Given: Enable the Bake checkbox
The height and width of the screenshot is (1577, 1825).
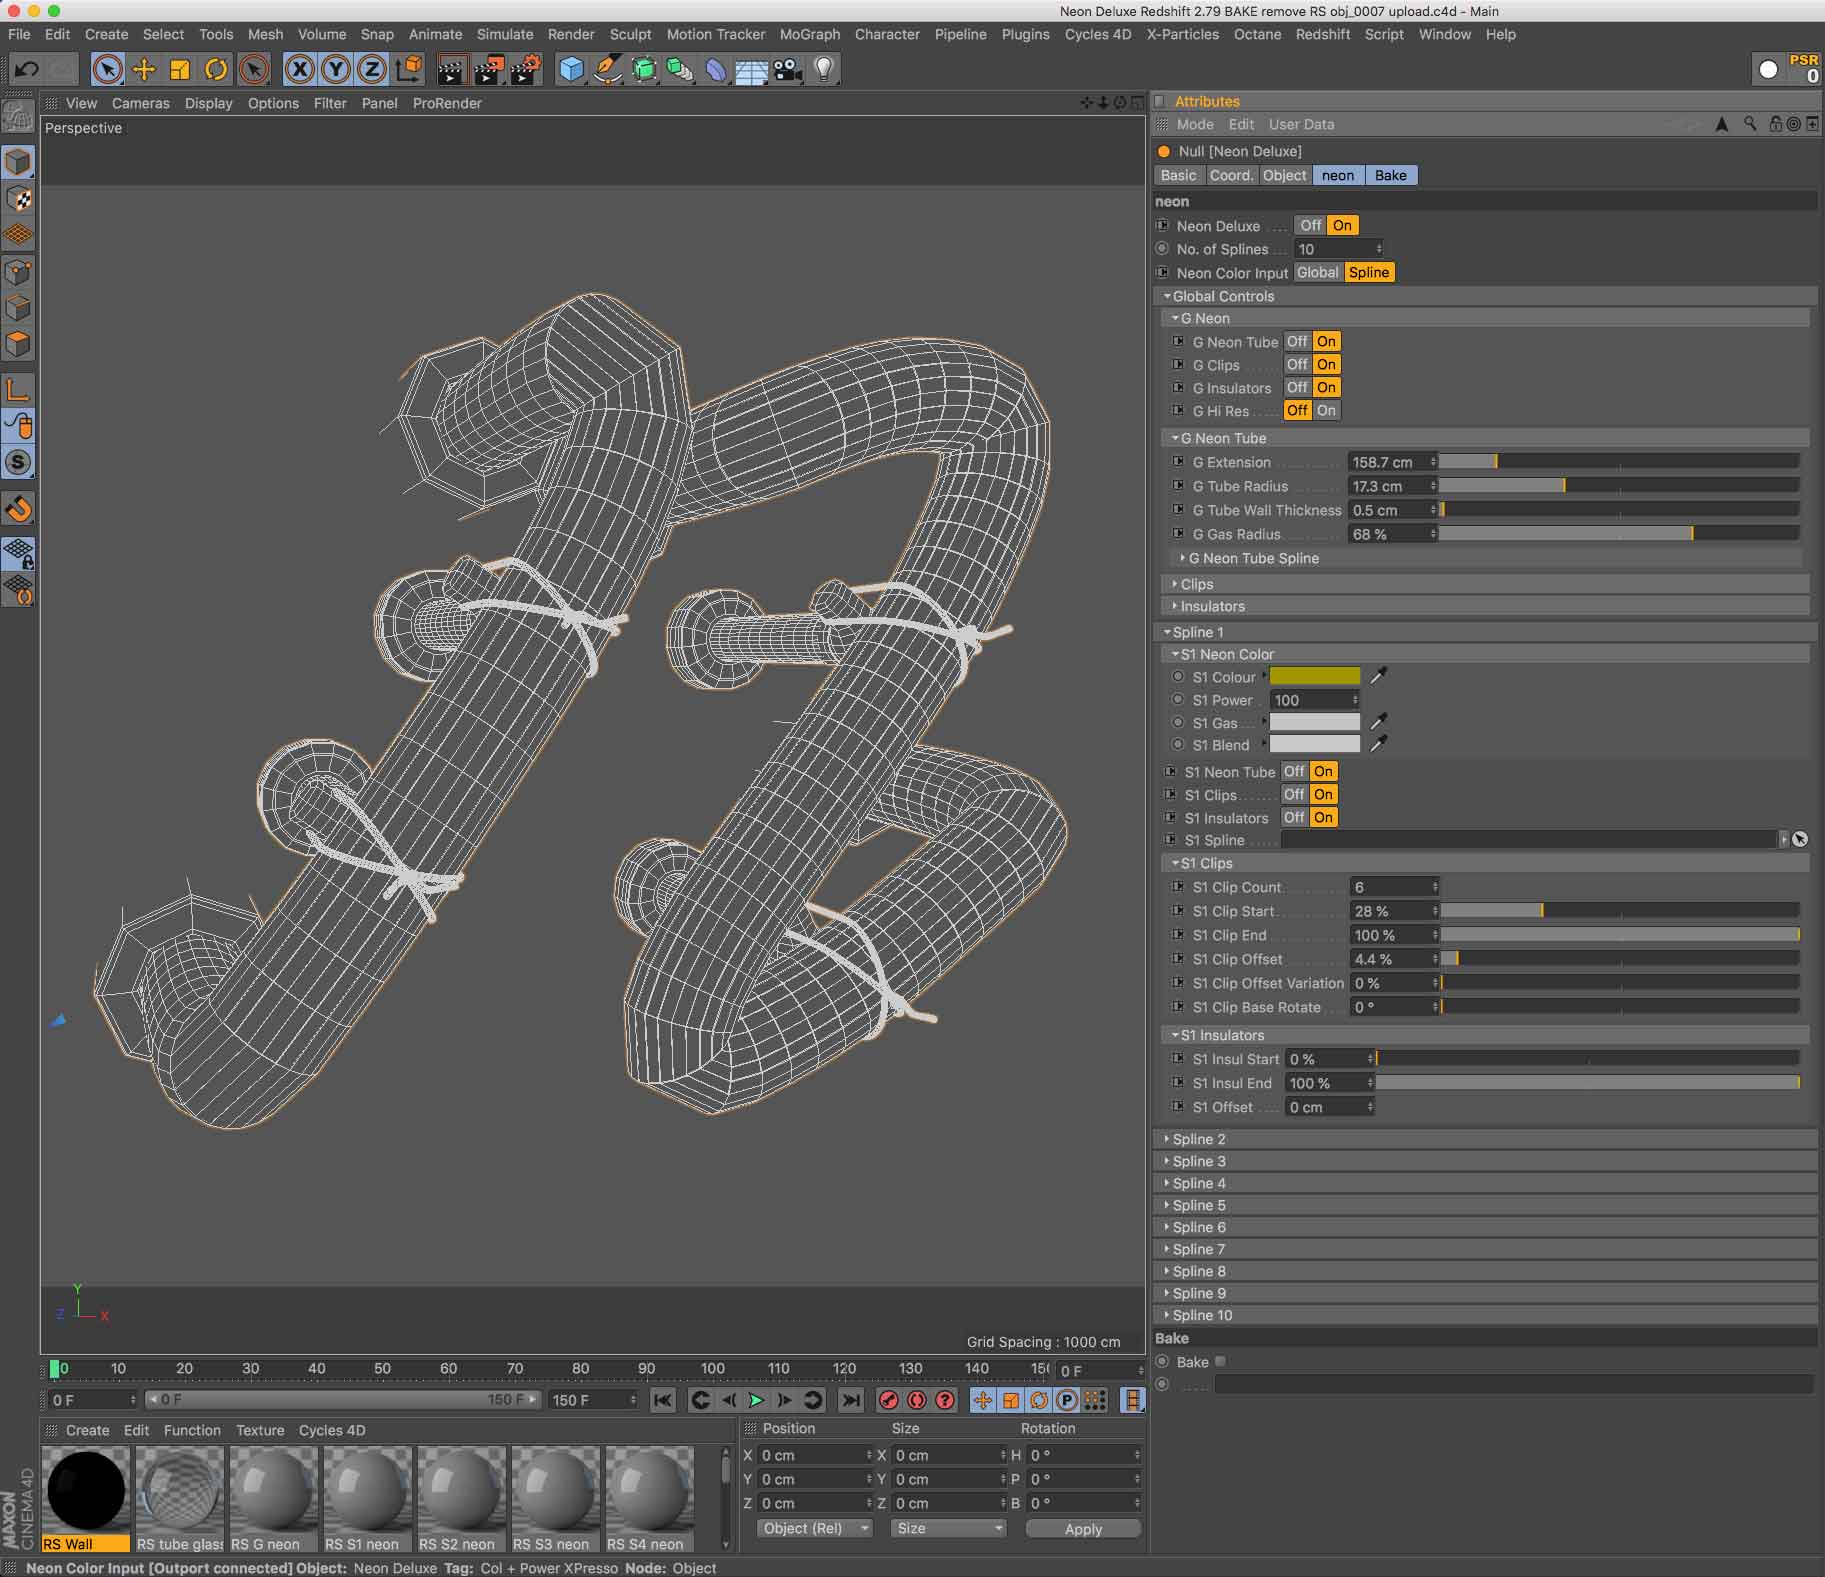Looking at the screenshot, I should pos(1220,1361).
